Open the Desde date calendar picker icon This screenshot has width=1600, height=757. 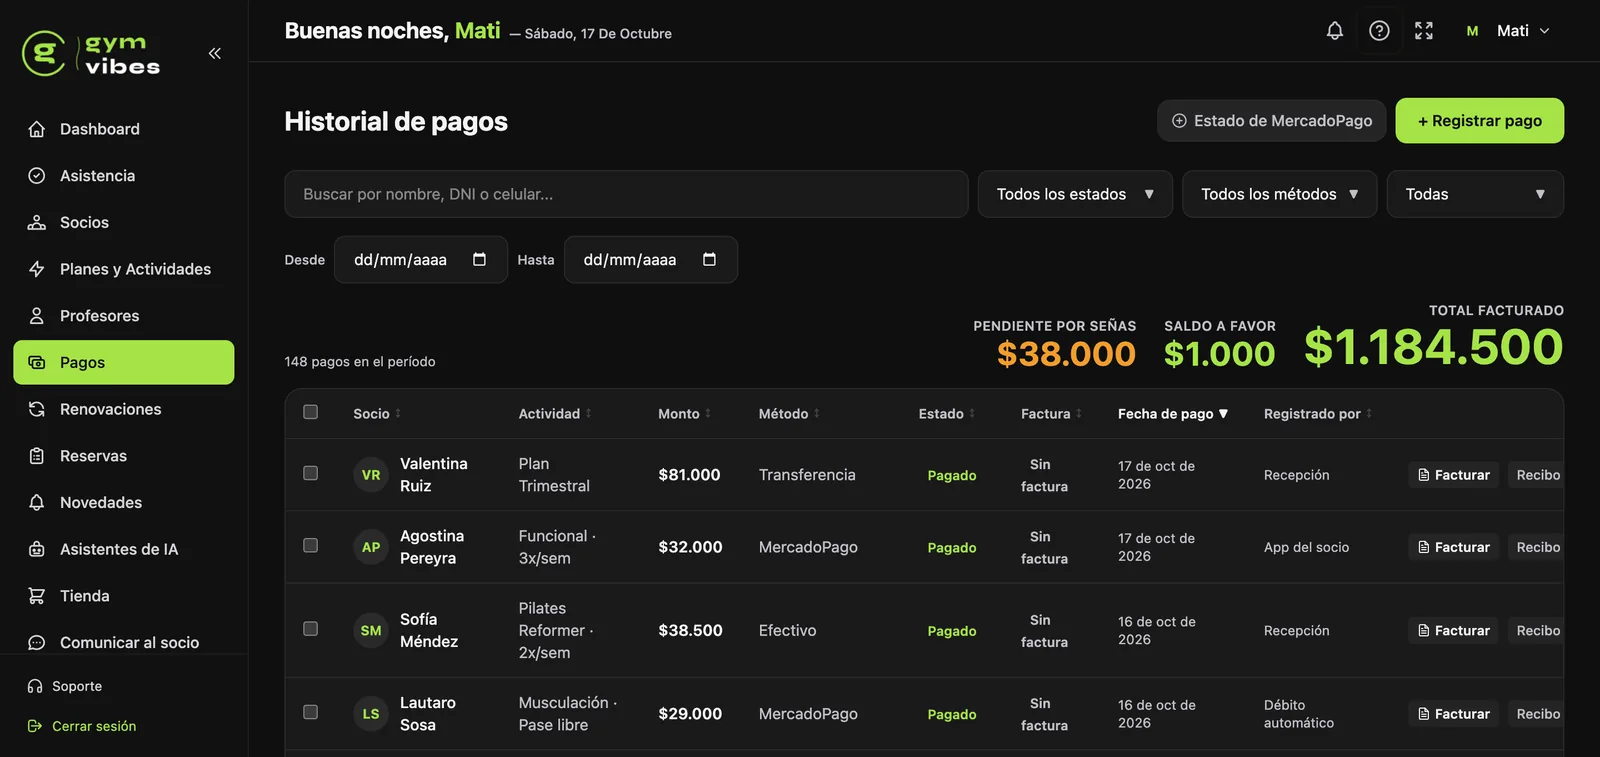(x=480, y=260)
